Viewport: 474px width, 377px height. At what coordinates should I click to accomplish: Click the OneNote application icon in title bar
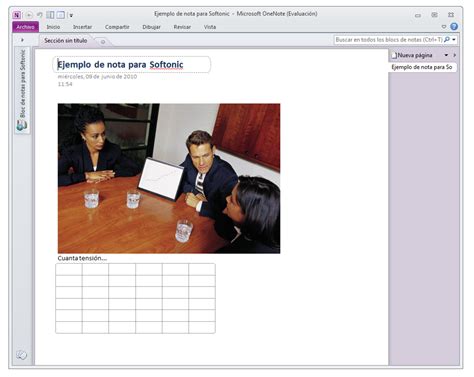click(16, 15)
